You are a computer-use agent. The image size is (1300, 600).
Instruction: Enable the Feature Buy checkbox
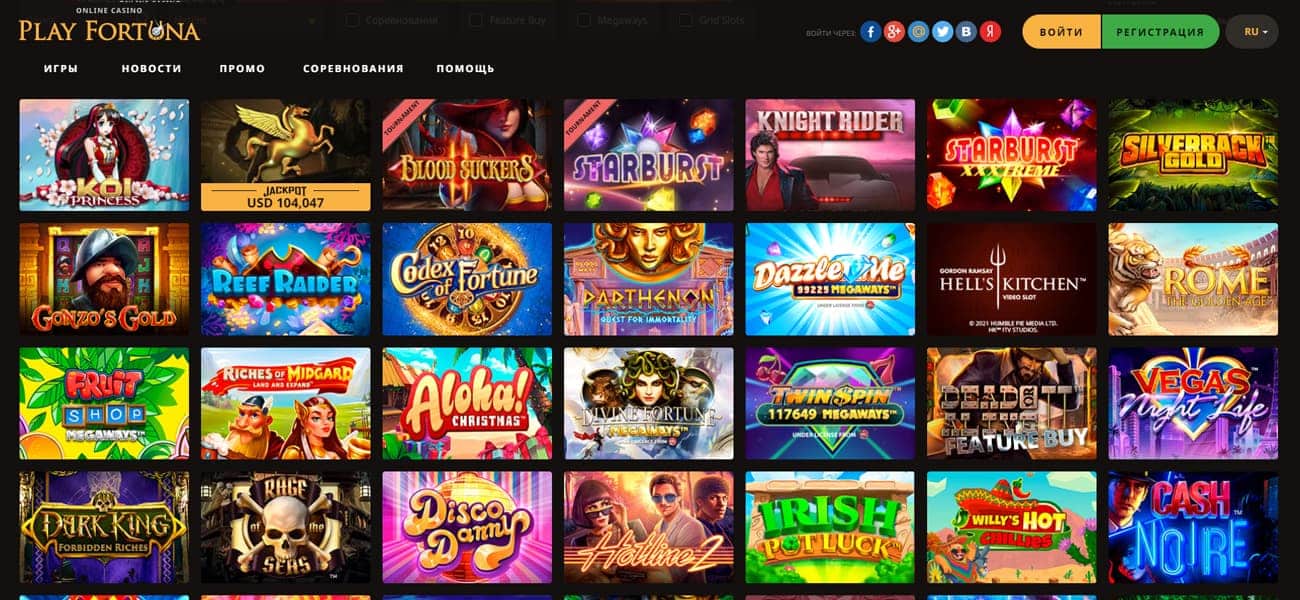coord(476,19)
